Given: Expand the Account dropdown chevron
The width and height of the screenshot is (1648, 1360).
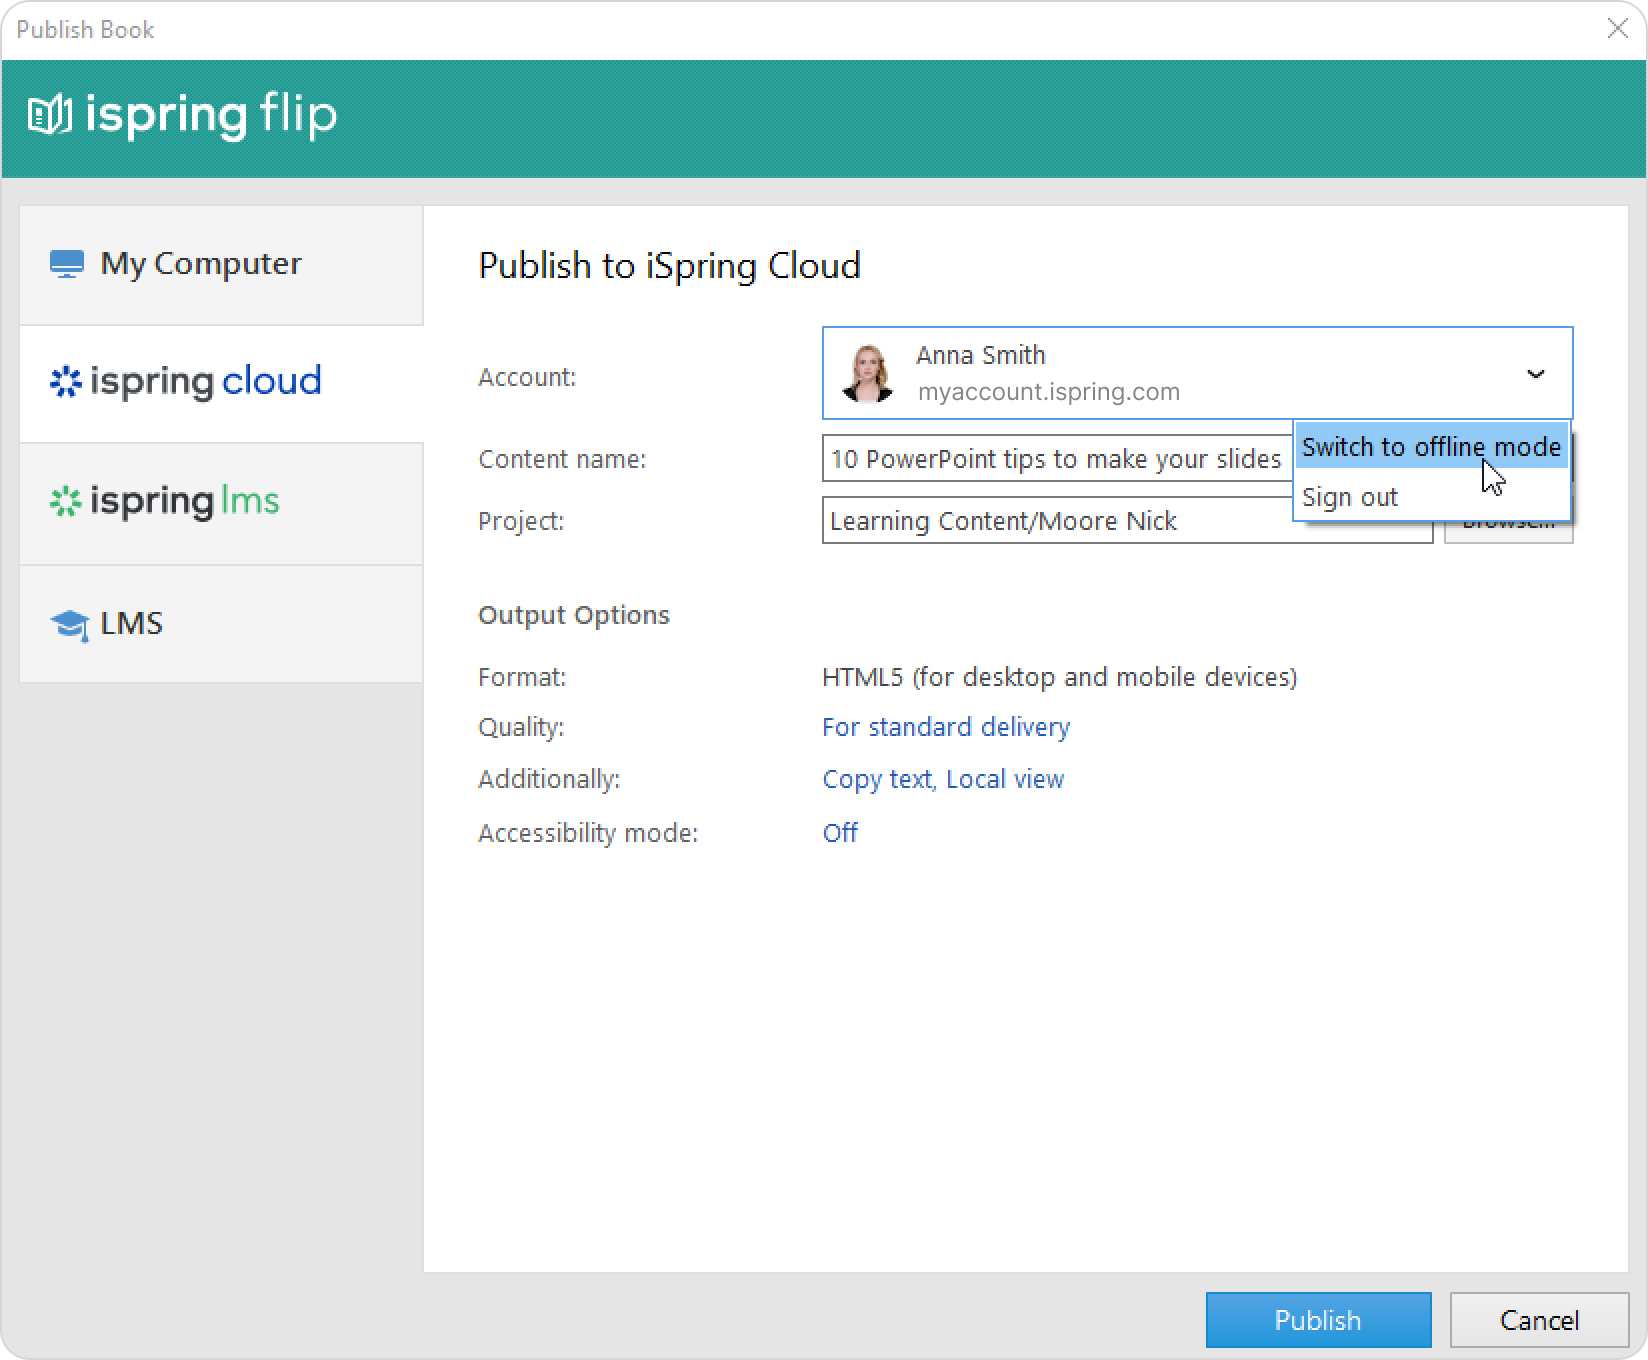Looking at the screenshot, I should (1535, 374).
